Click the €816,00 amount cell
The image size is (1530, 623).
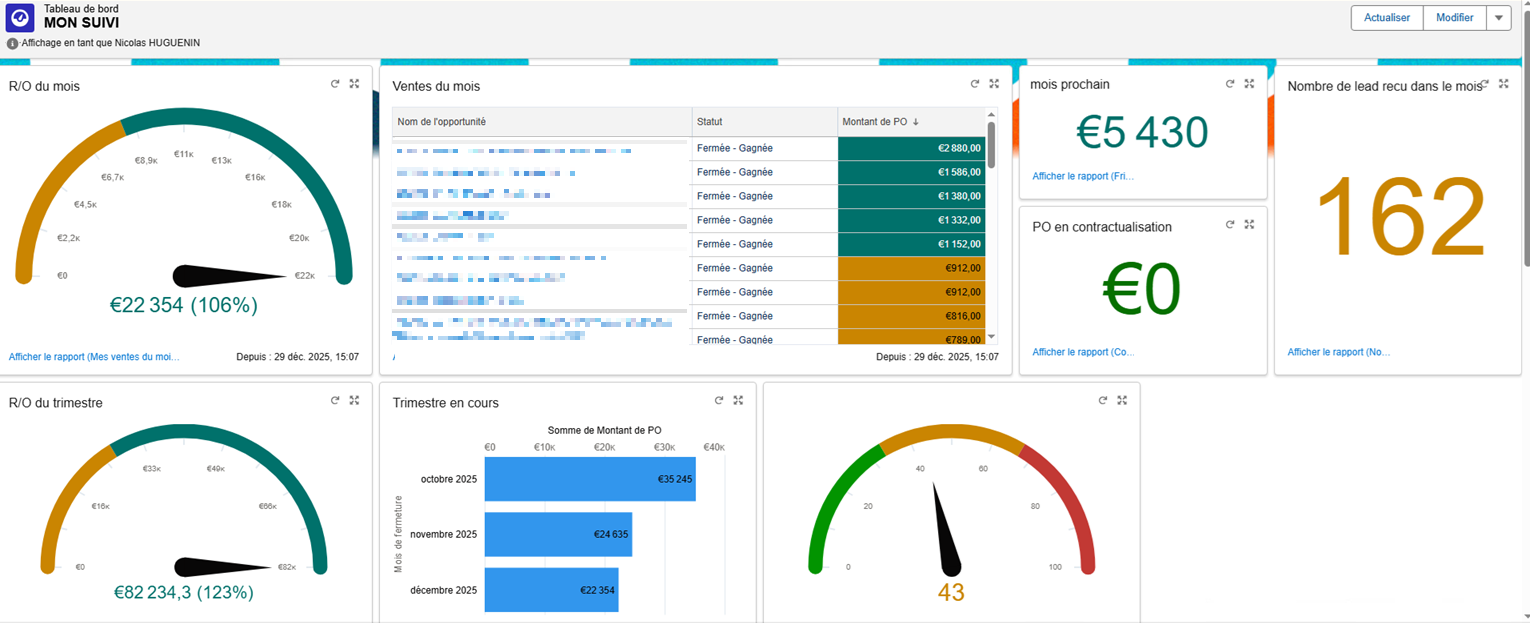pyautogui.click(x=911, y=316)
